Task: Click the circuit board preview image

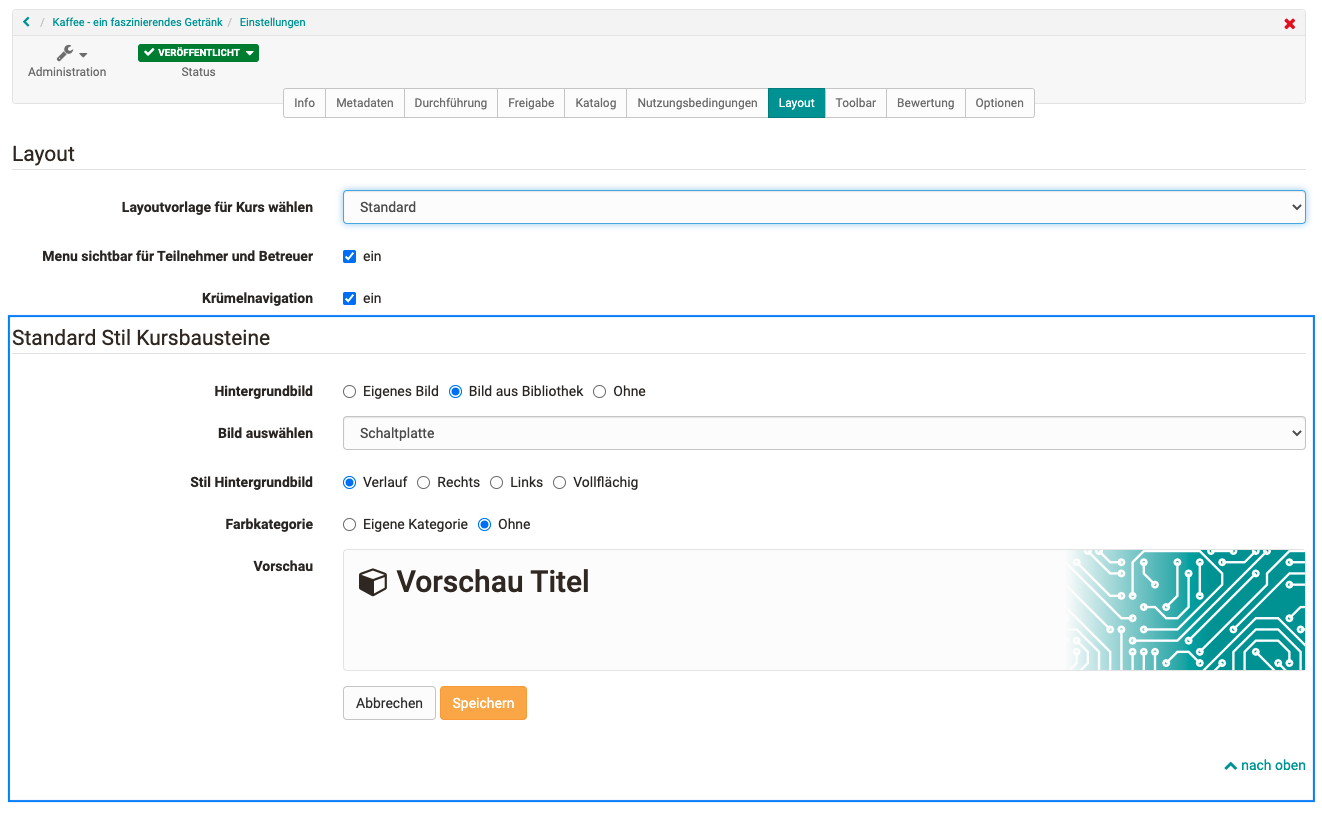Action: (1185, 609)
